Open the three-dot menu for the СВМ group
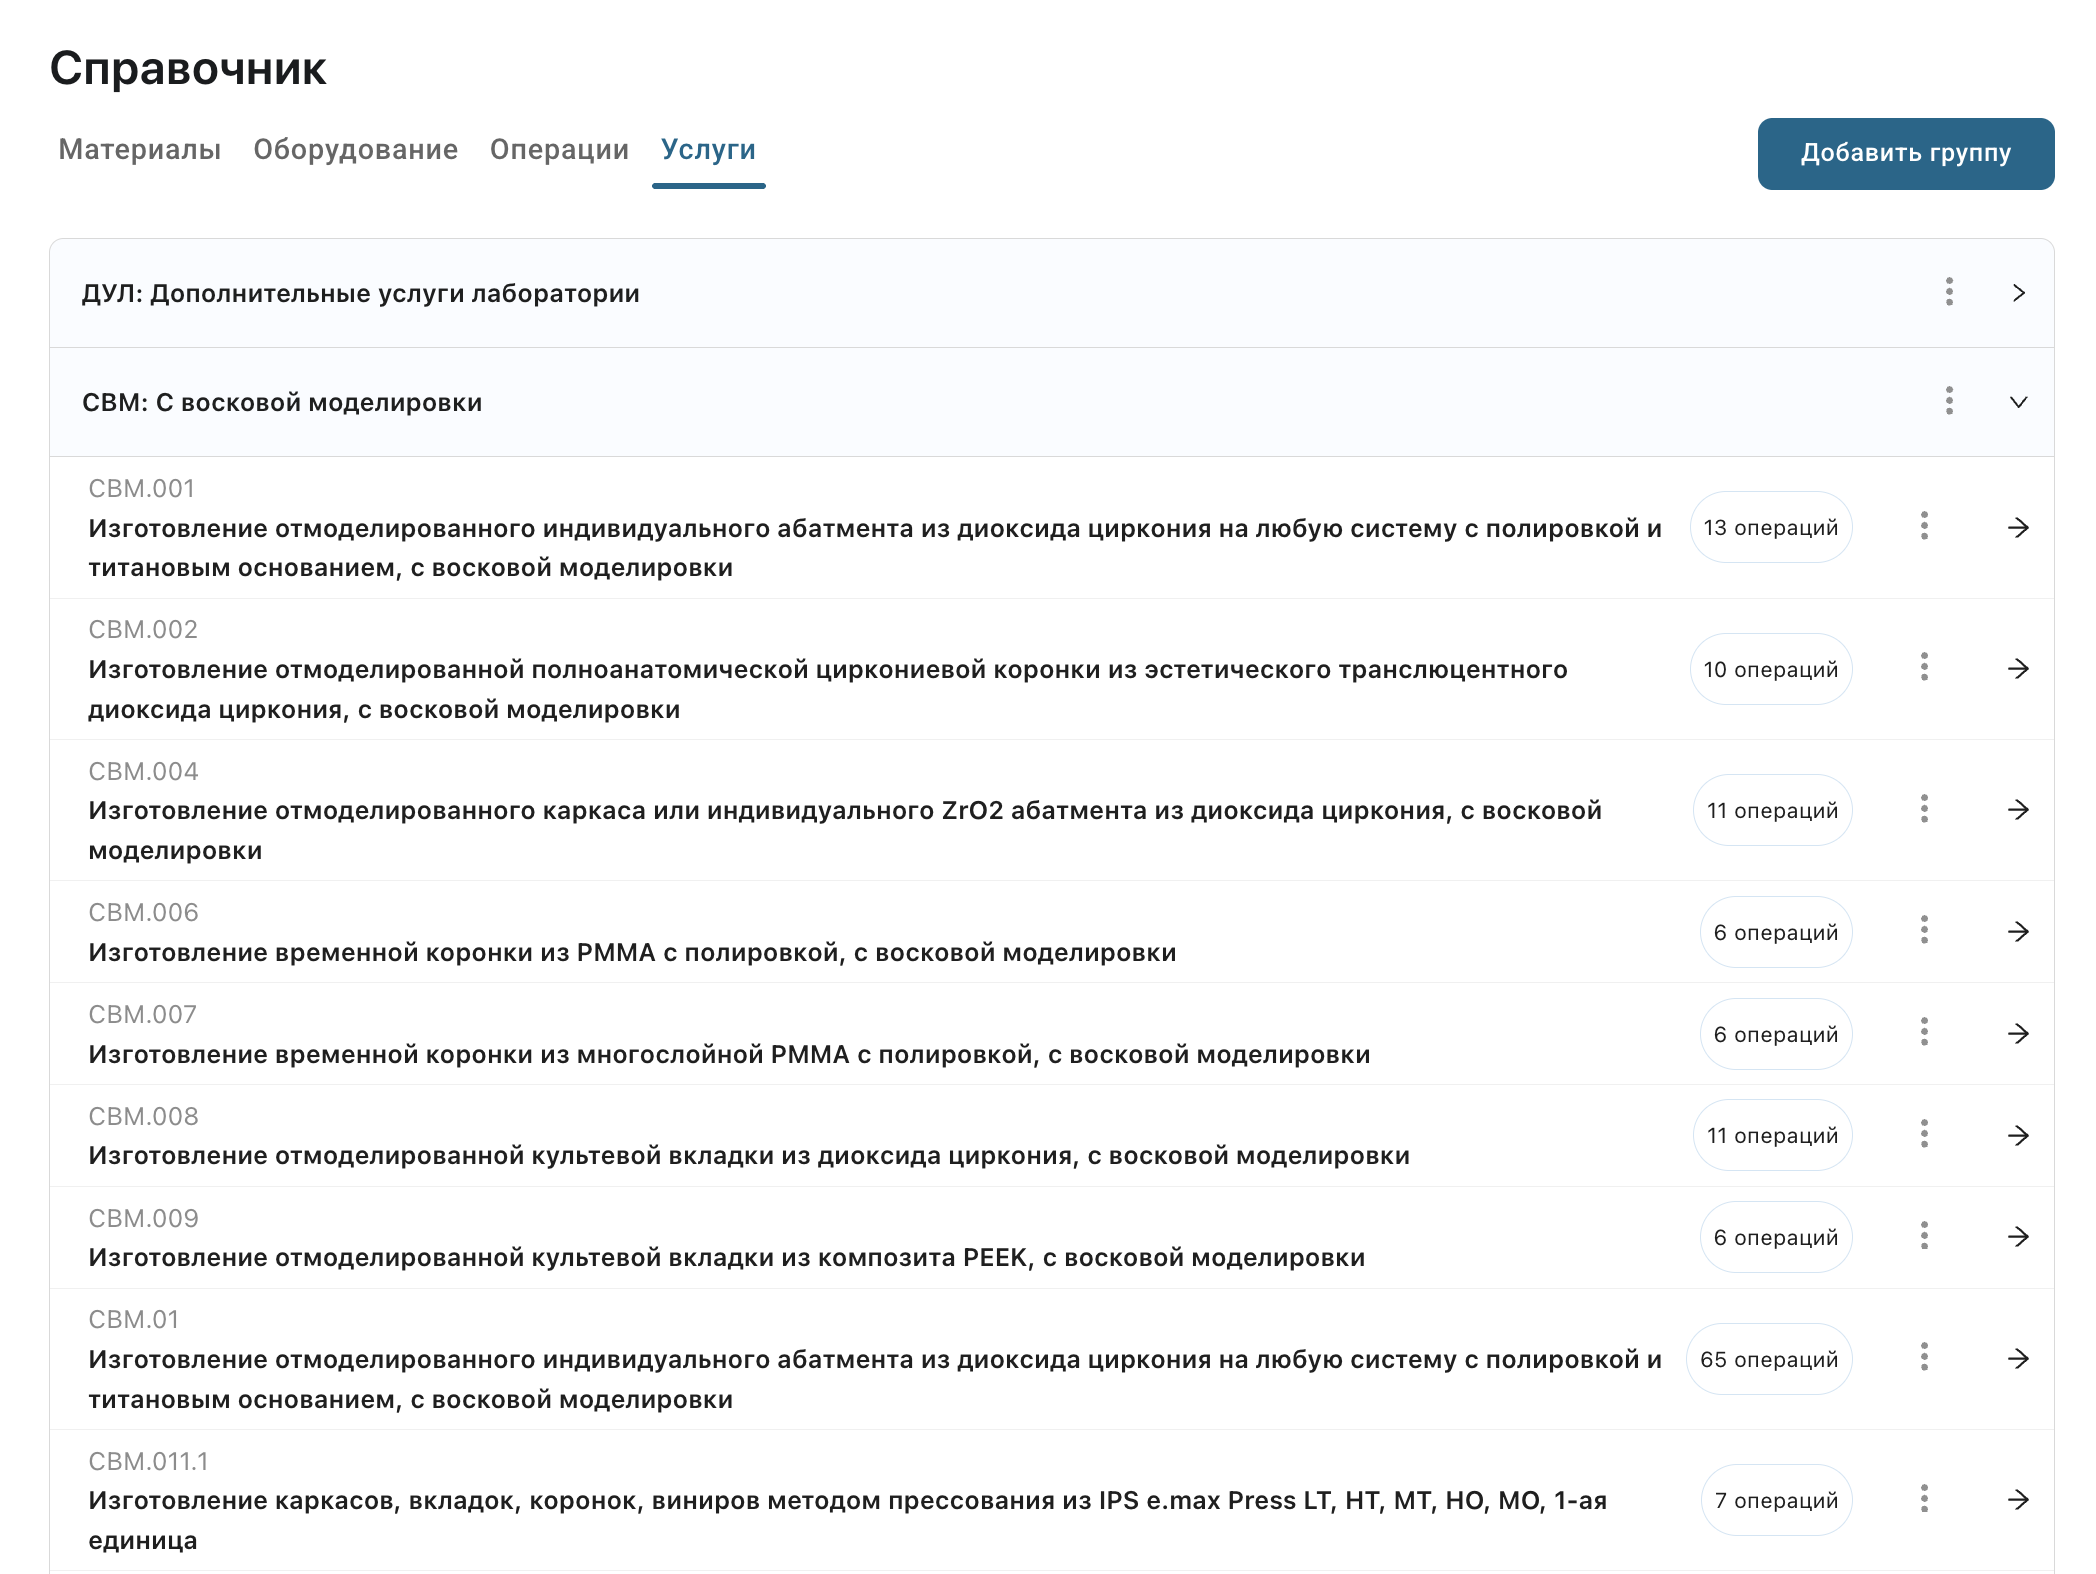Viewport: 2096px width, 1574px height. click(x=1949, y=401)
